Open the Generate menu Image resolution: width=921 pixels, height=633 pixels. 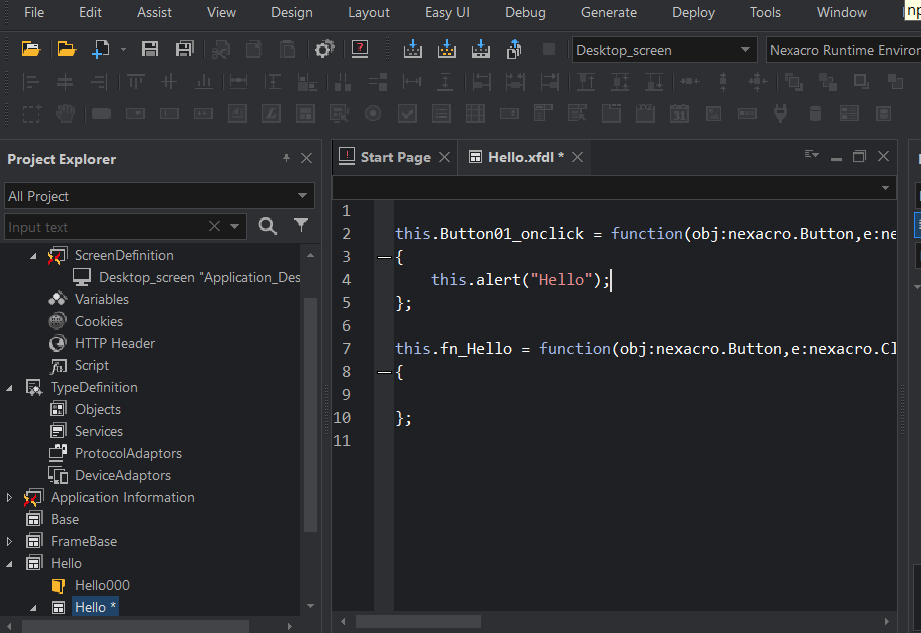click(x=609, y=12)
